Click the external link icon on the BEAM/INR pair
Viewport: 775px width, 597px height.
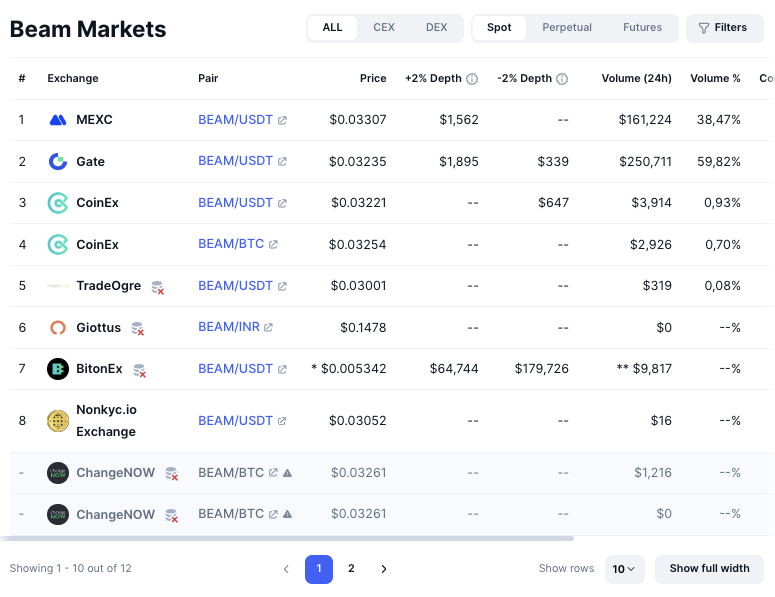(x=268, y=327)
